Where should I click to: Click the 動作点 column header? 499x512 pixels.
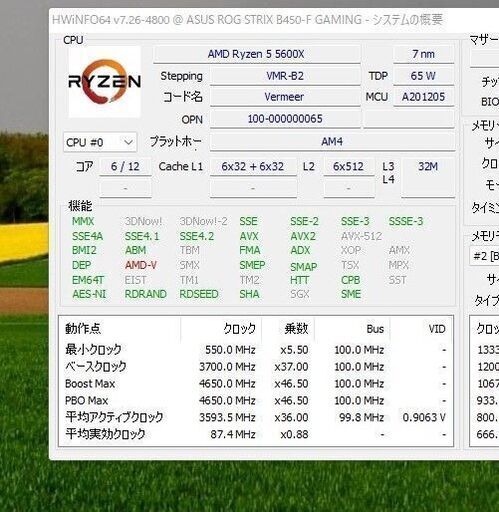click(x=83, y=329)
